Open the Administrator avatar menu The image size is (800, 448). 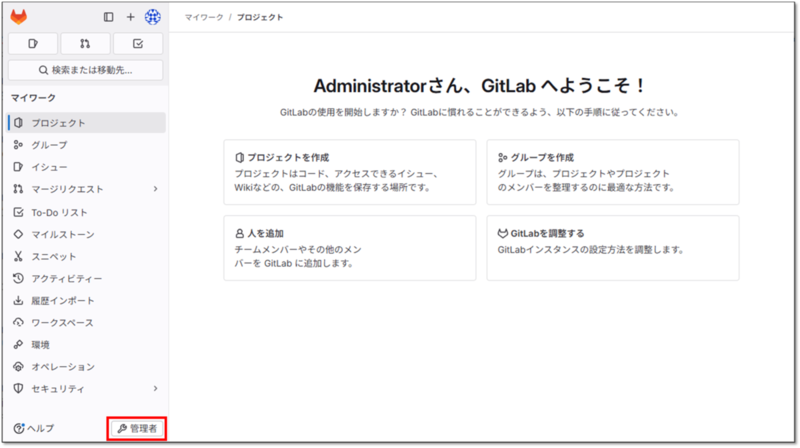point(153,17)
